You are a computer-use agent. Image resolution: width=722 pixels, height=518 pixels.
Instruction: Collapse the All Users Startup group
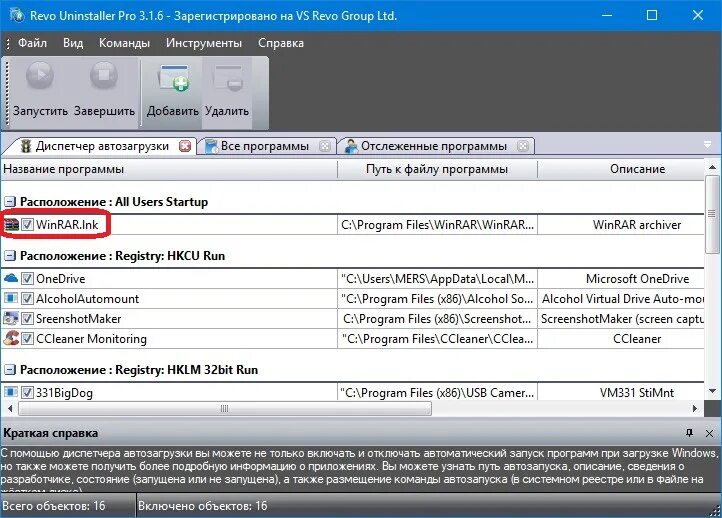pos(10,202)
